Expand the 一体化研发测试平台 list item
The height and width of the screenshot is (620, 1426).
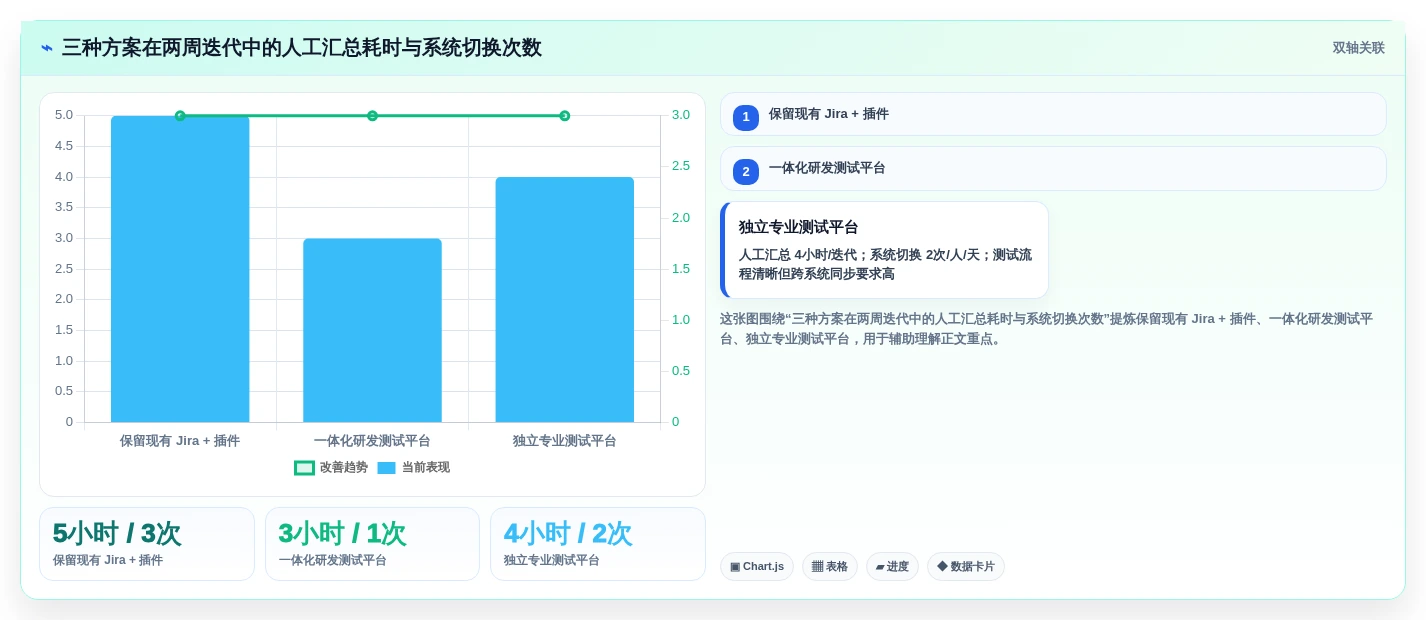coord(1053,168)
